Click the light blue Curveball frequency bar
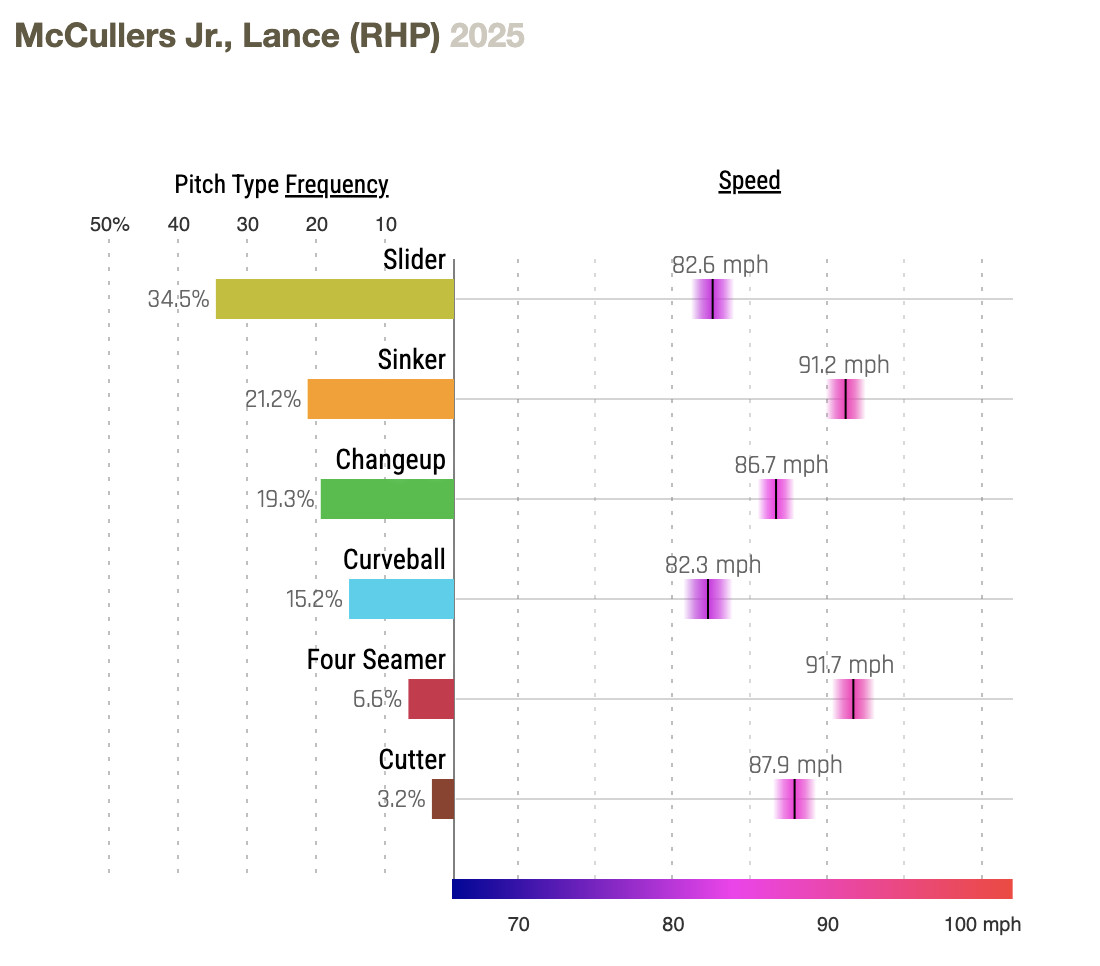Screen dimensions: 1100x966 pos(401,599)
